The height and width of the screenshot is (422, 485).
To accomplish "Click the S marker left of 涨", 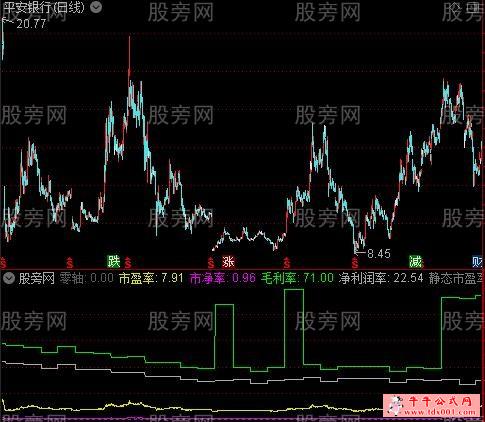I will [x=211, y=263].
